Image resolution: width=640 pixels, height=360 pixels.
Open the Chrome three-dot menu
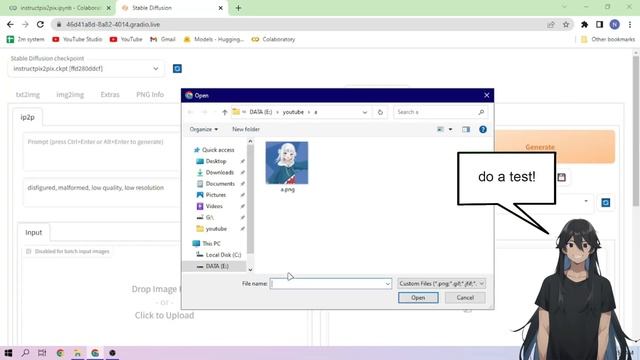[630, 24]
